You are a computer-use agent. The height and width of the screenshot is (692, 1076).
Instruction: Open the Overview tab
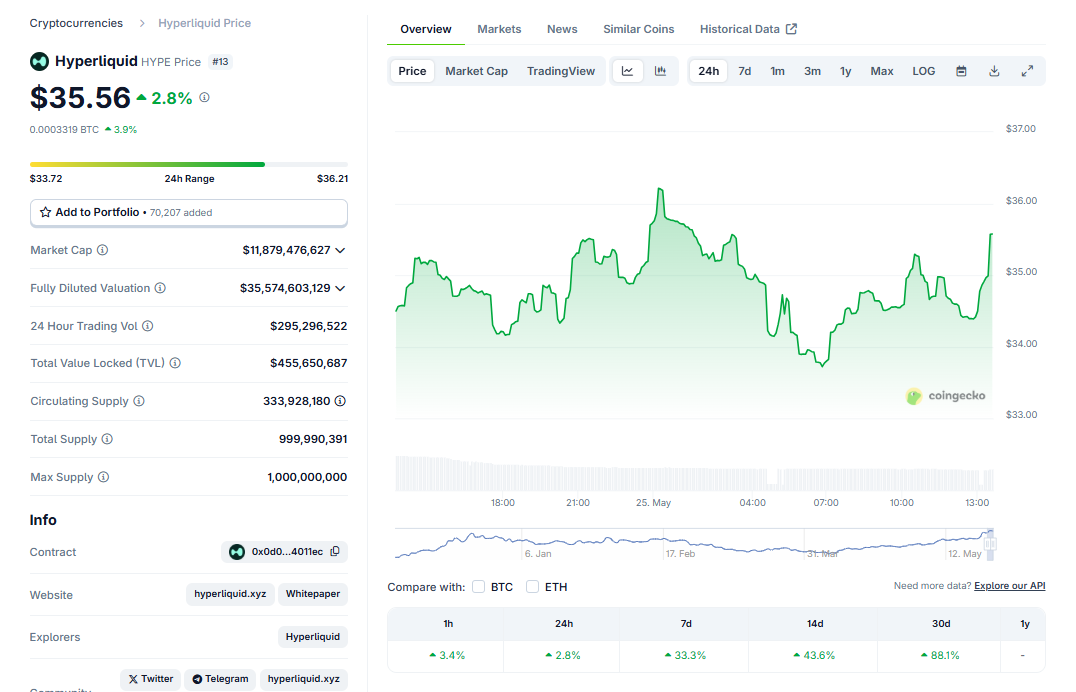426,29
